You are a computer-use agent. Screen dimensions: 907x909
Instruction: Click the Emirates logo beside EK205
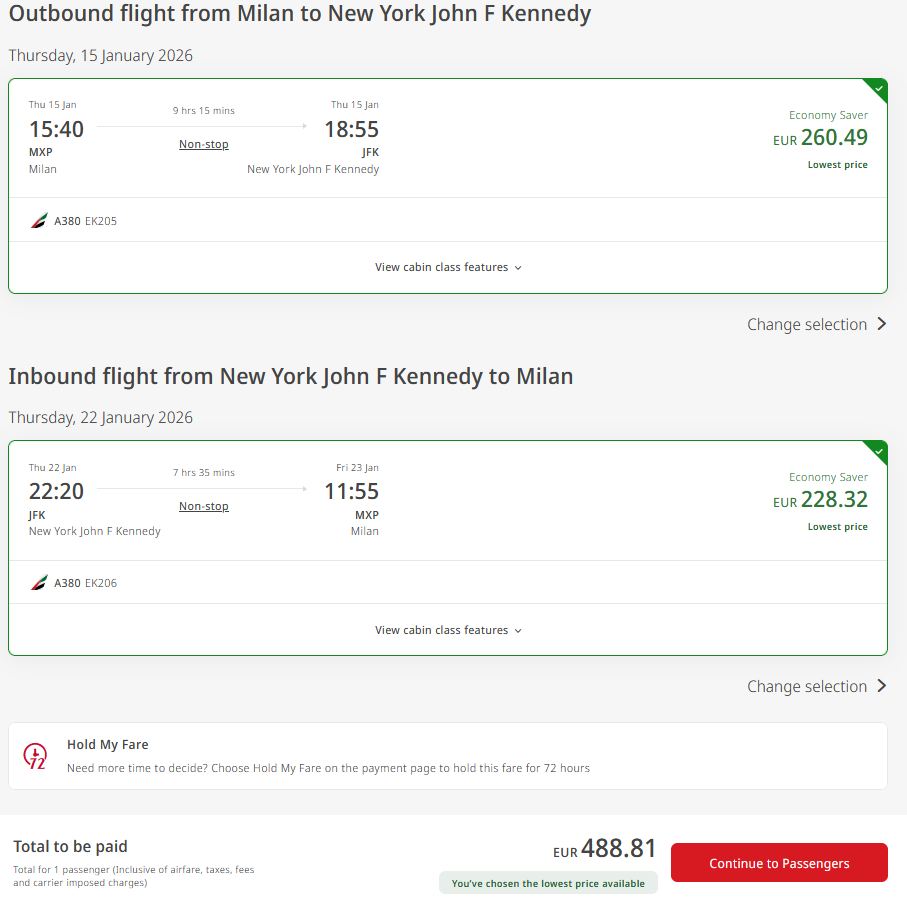click(x=39, y=220)
